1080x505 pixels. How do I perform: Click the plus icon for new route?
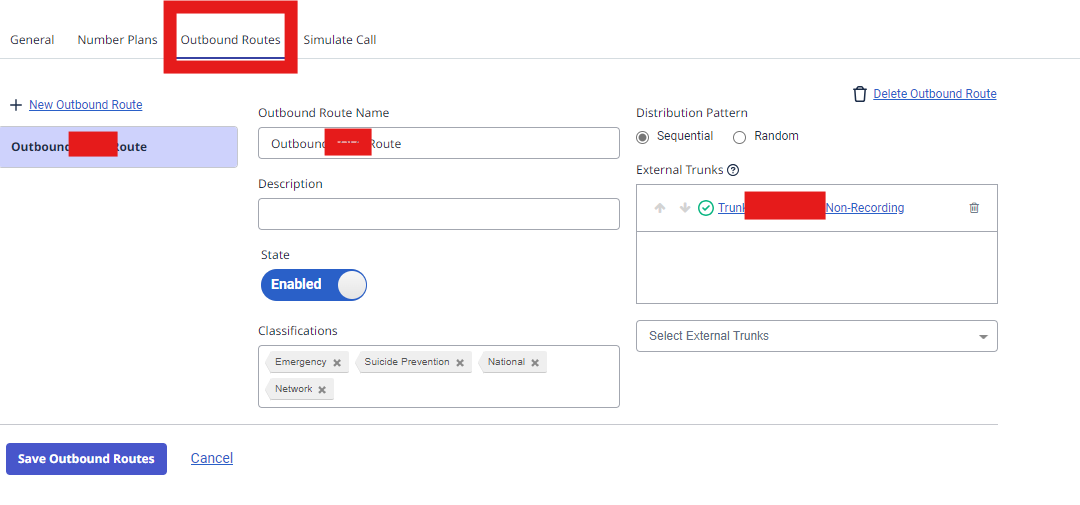pyautogui.click(x=15, y=105)
